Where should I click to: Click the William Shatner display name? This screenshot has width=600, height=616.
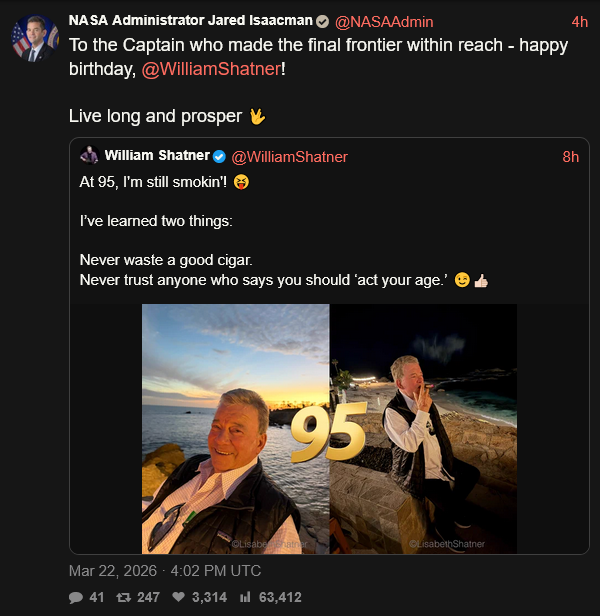157,156
